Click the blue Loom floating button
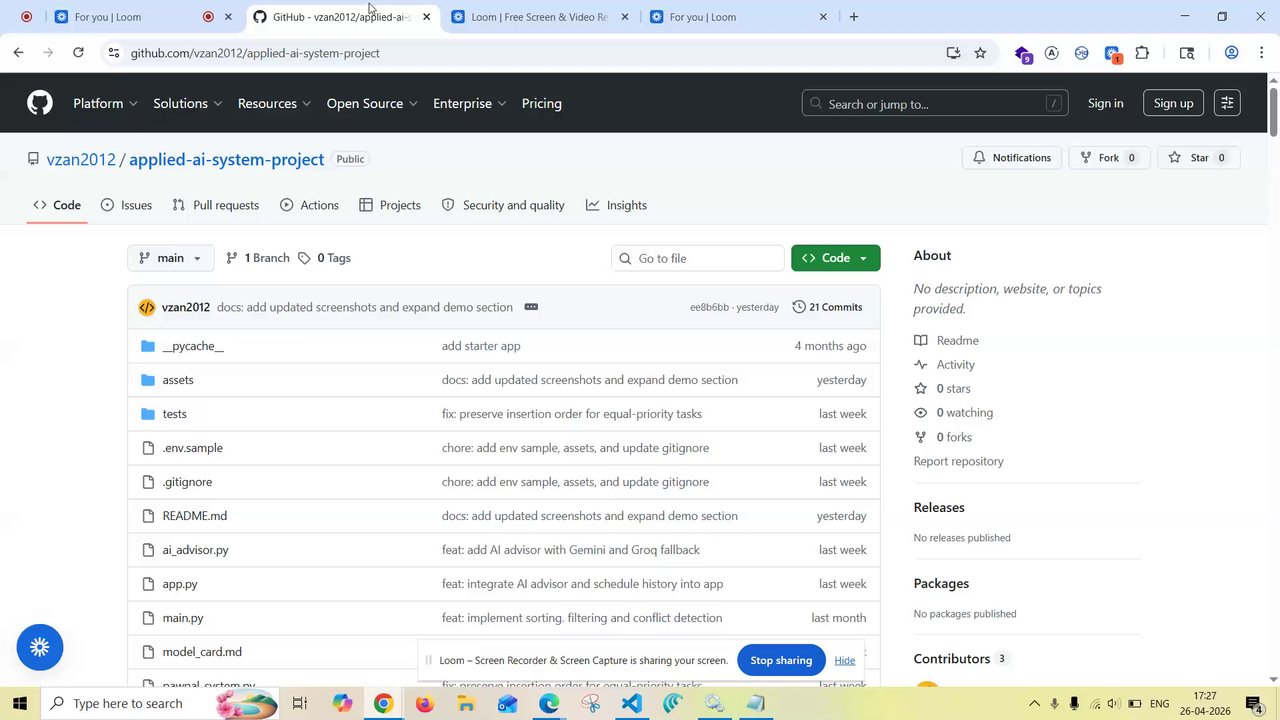The height and width of the screenshot is (720, 1280). click(40, 648)
